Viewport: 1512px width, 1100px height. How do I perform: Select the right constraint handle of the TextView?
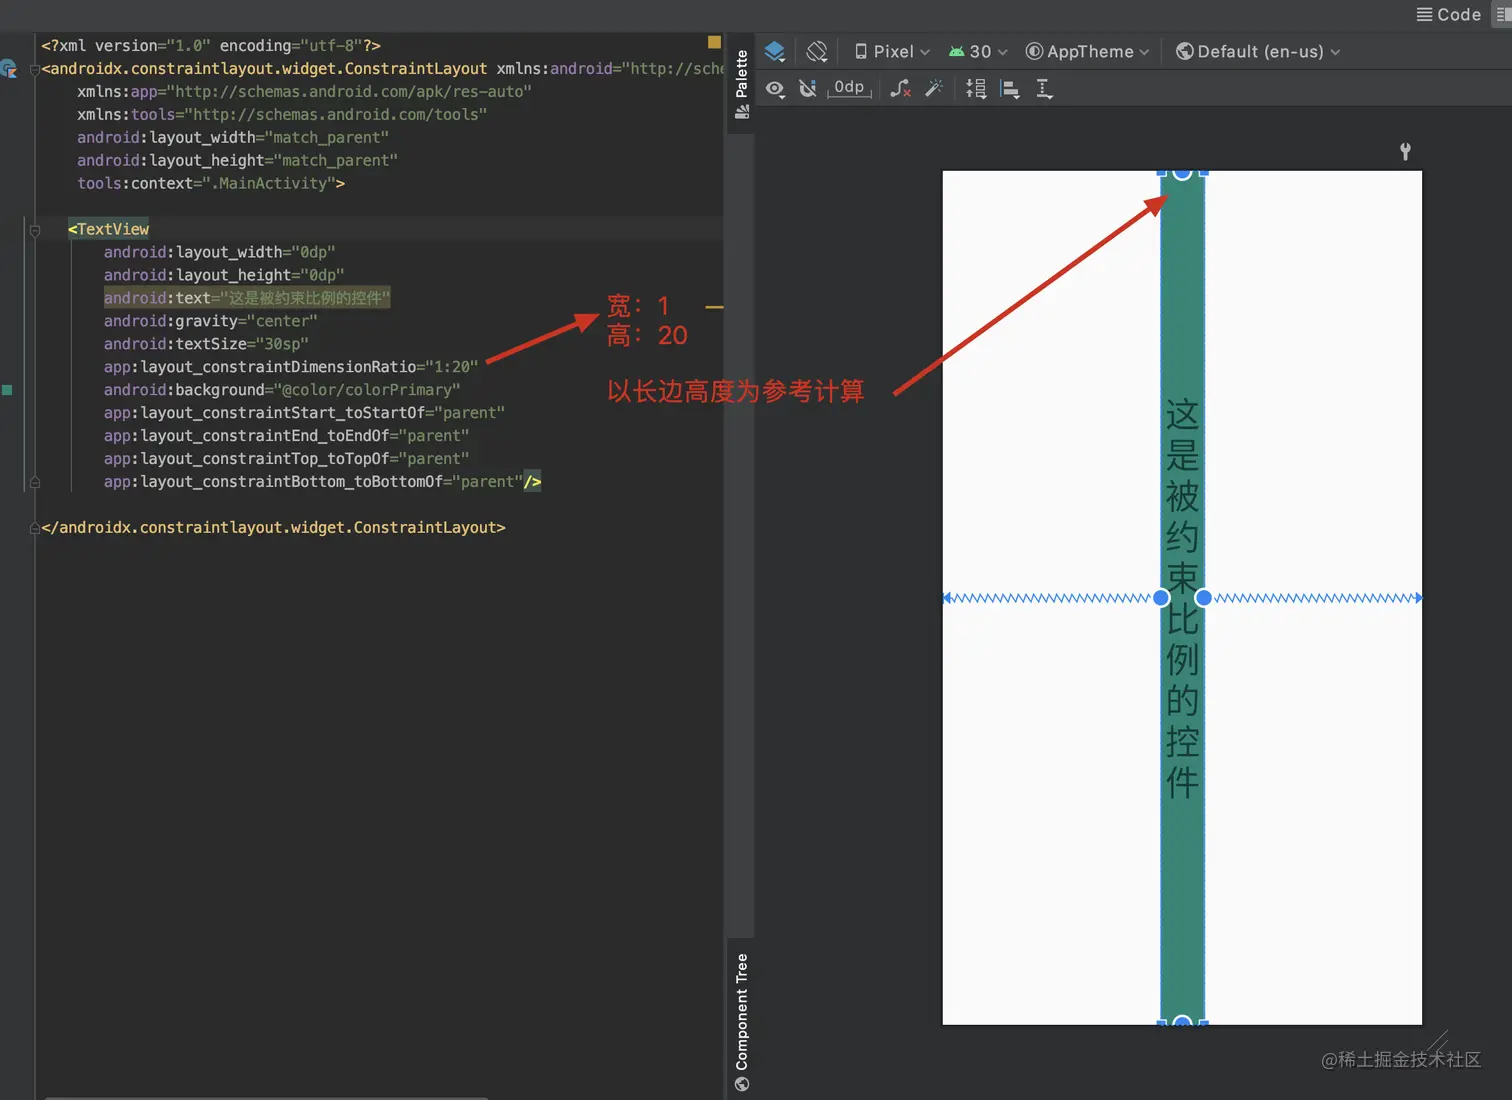coord(1204,598)
